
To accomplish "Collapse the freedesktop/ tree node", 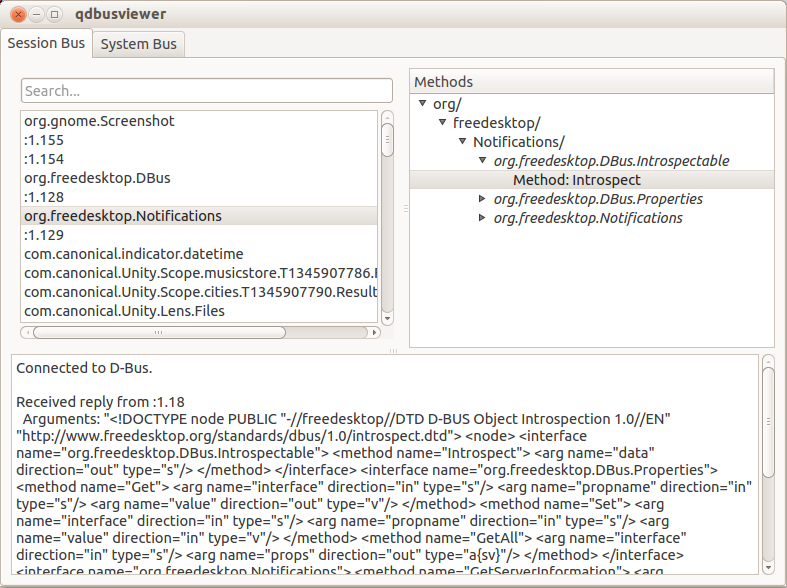I will (442, 122).
